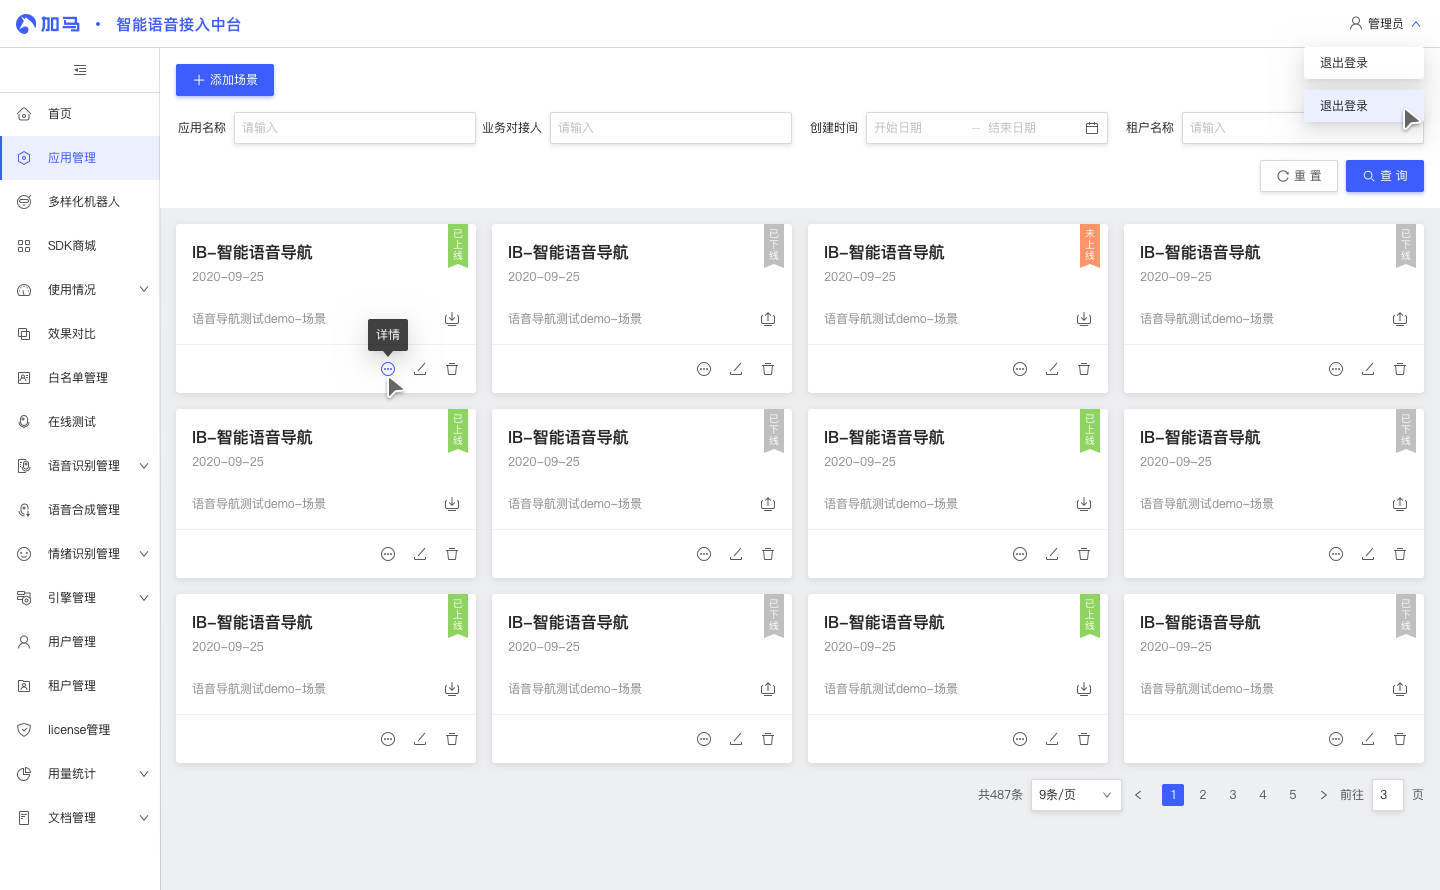Delete the first card via its trash icon

[x=452, y=369]
